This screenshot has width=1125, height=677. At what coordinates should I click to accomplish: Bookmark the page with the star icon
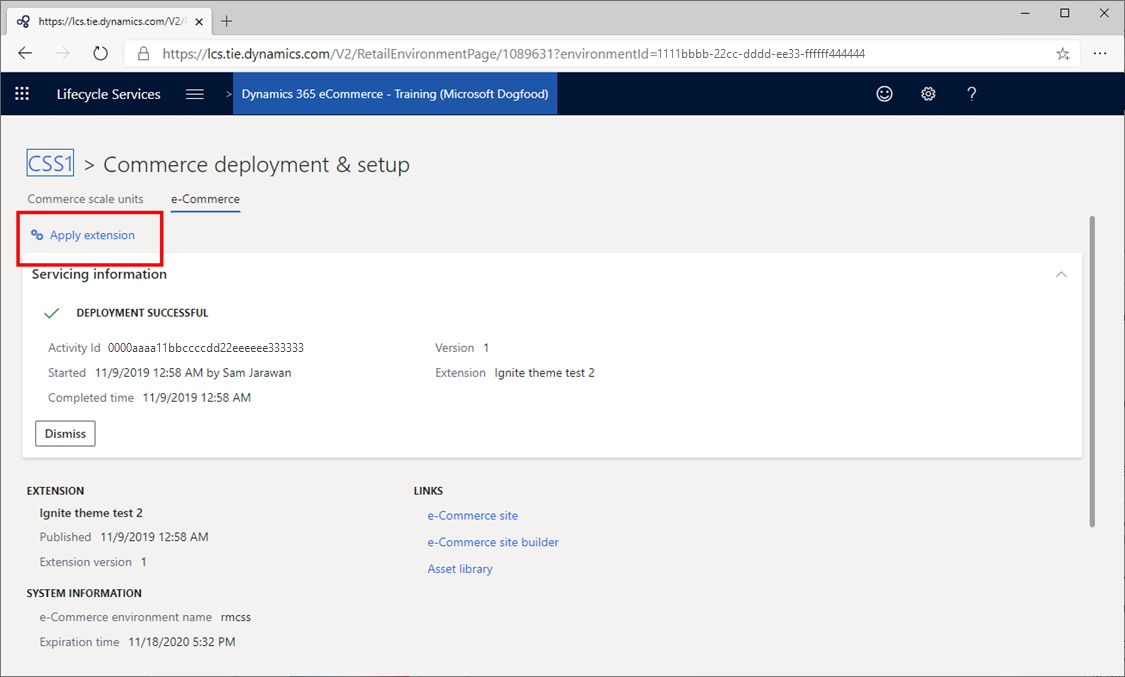tap(1063, 53)
